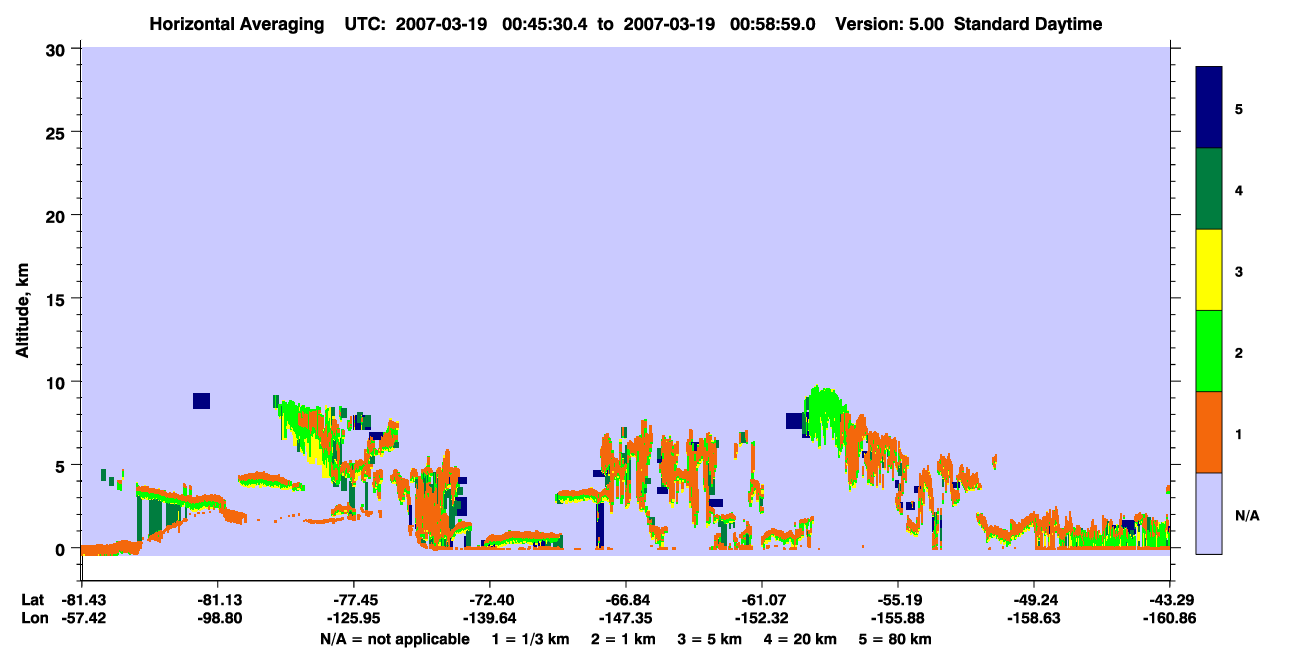Viewport: 1300px width, 667px height.
Task: Click longitude value -147.35
Action: pyautogui.click(x=625, y=619)
